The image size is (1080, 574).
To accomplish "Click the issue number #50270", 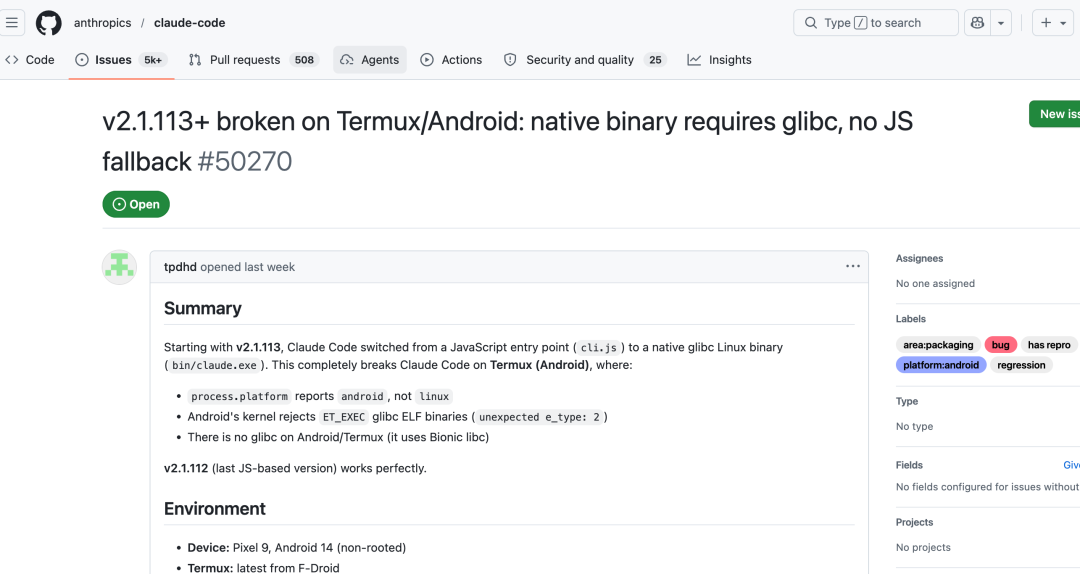I will (x=245, y=161).
